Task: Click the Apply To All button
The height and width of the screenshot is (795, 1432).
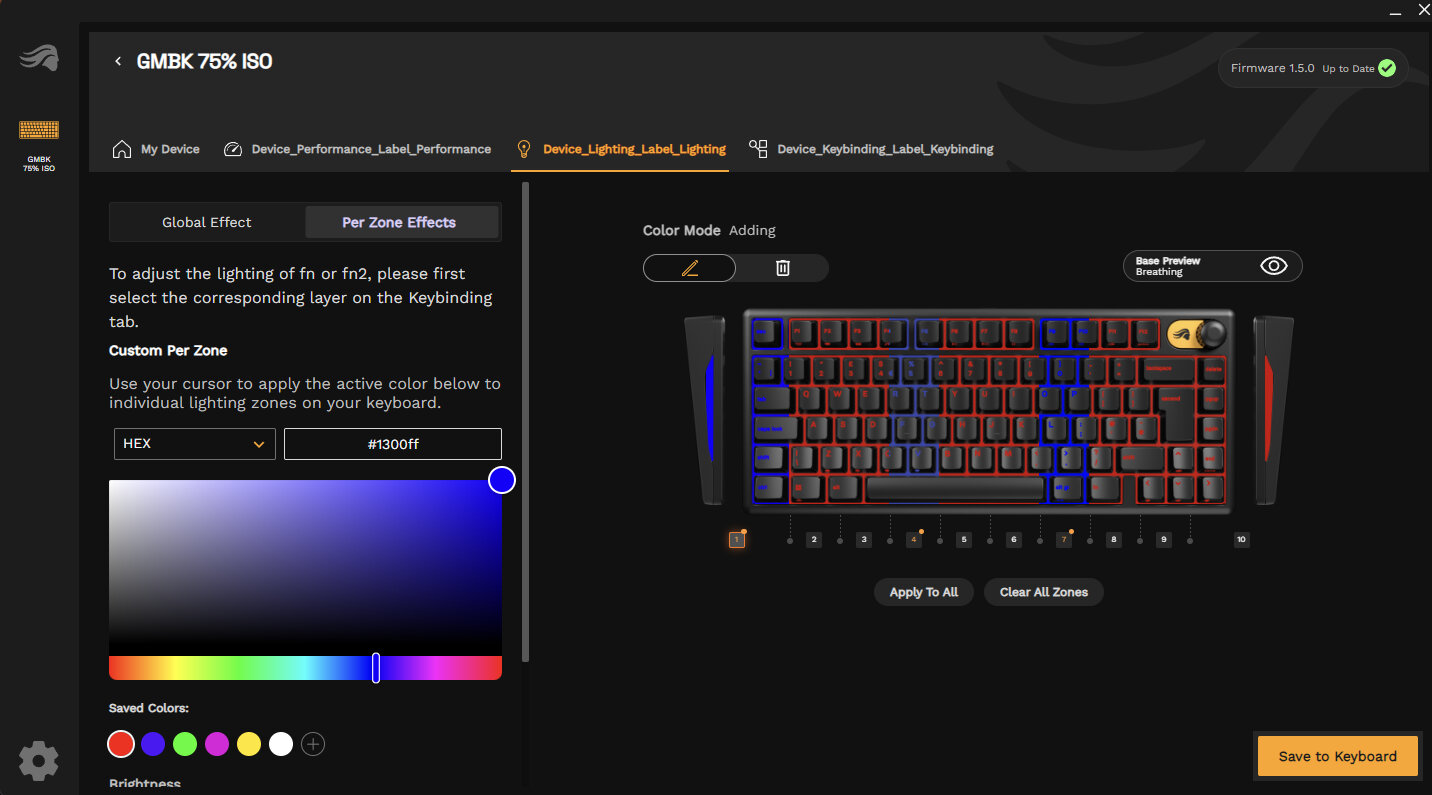Action: coord(923,592)
